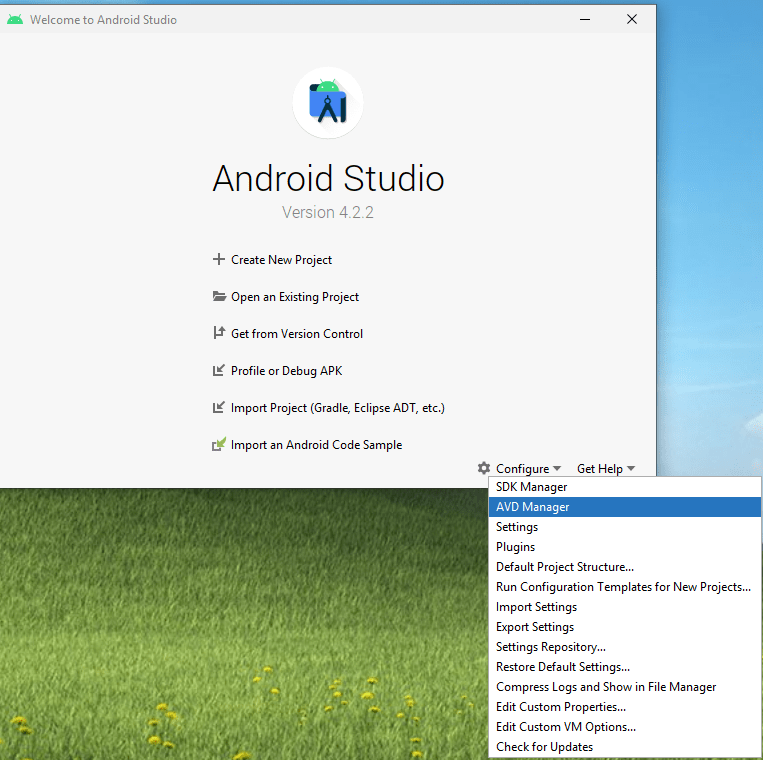Choose Get from Version Control
Viewport: 763px width, 760px height.
pyautogui.click(x=297, y=334)
